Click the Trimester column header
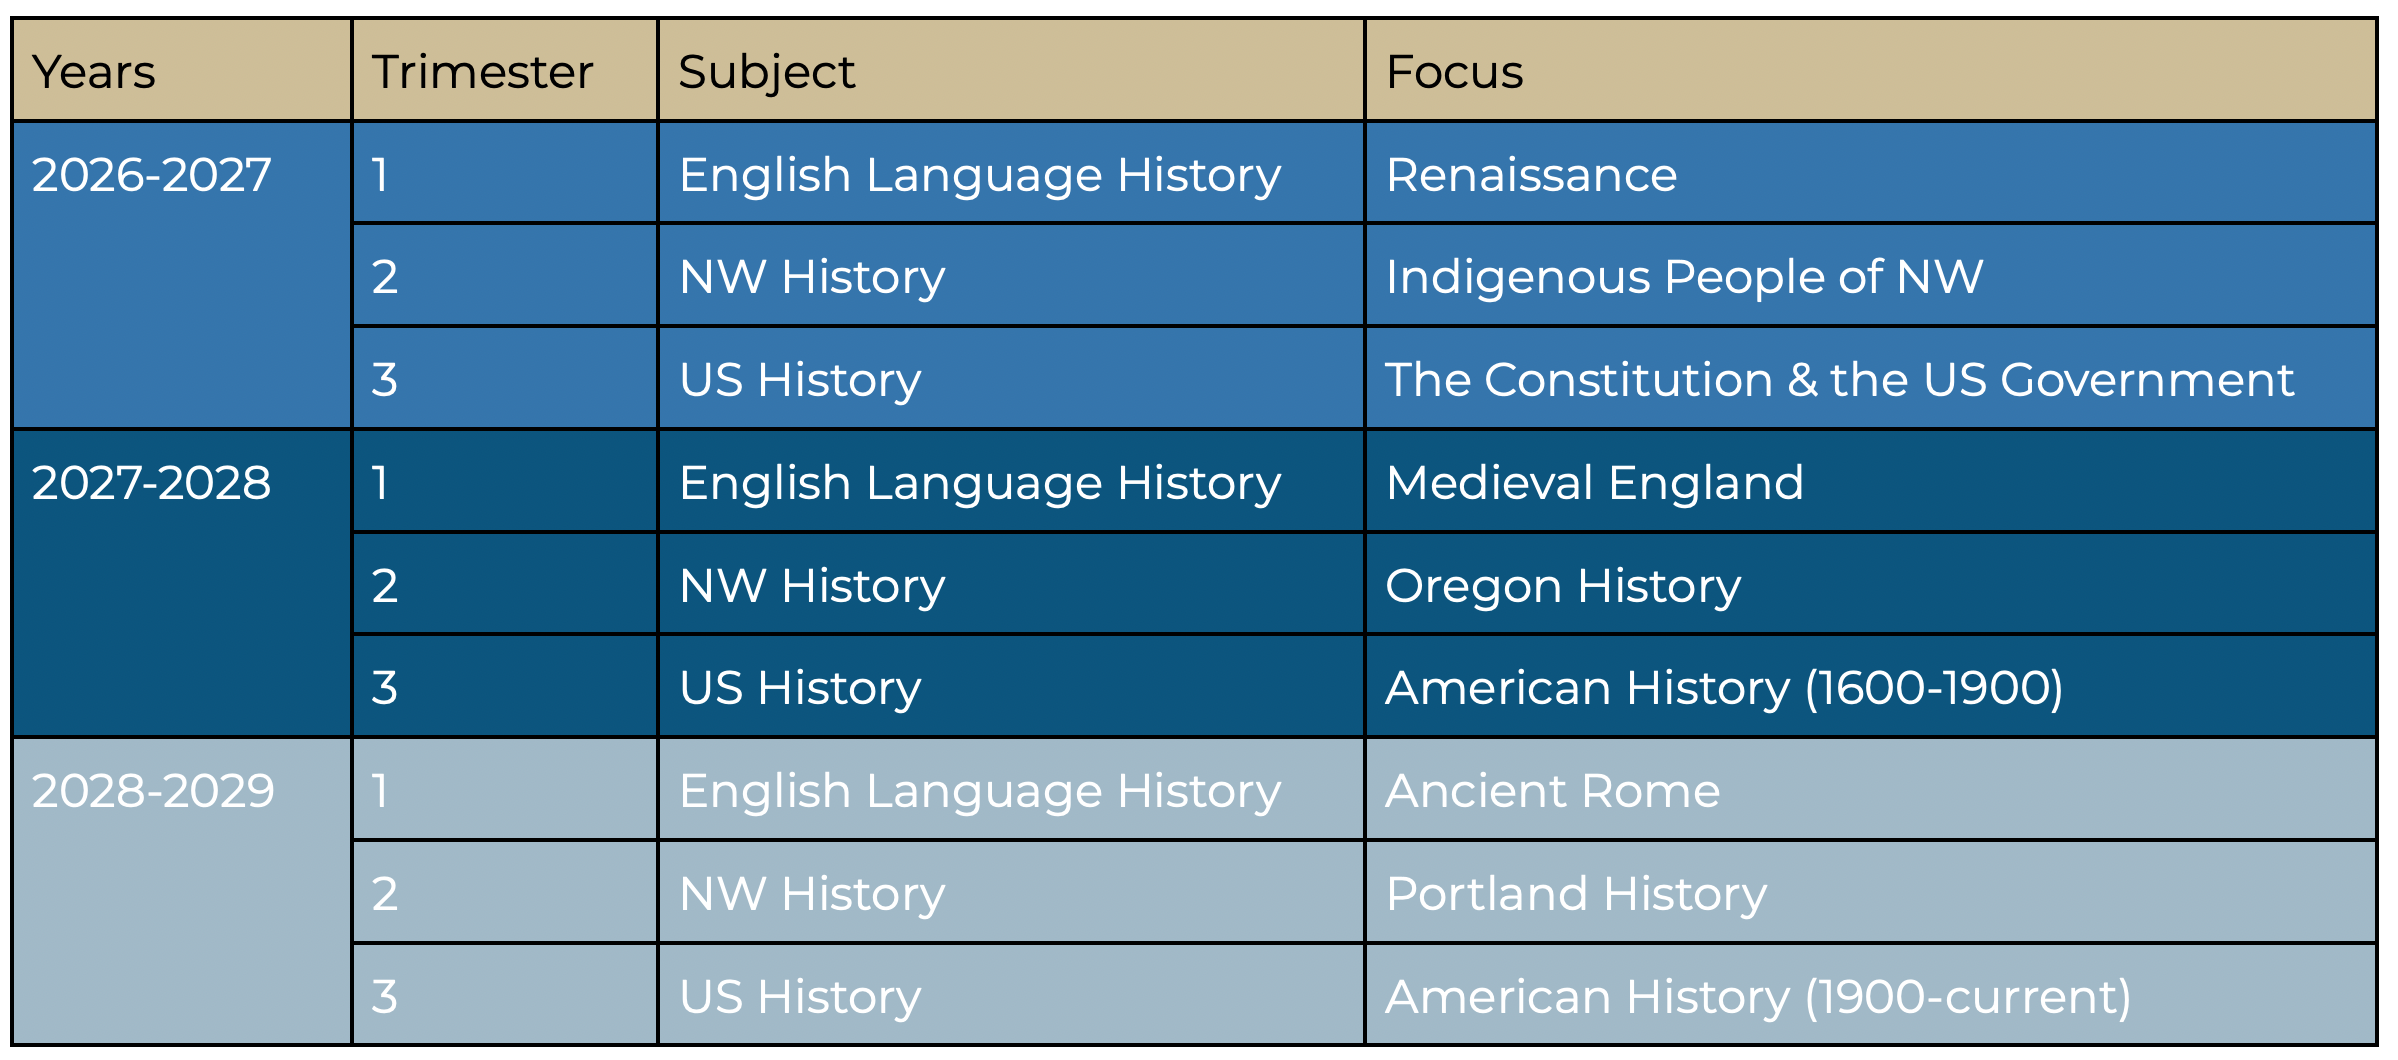Image resolution: width=2398 pixels, height=1060 pixels. click(x=505, y=71)
